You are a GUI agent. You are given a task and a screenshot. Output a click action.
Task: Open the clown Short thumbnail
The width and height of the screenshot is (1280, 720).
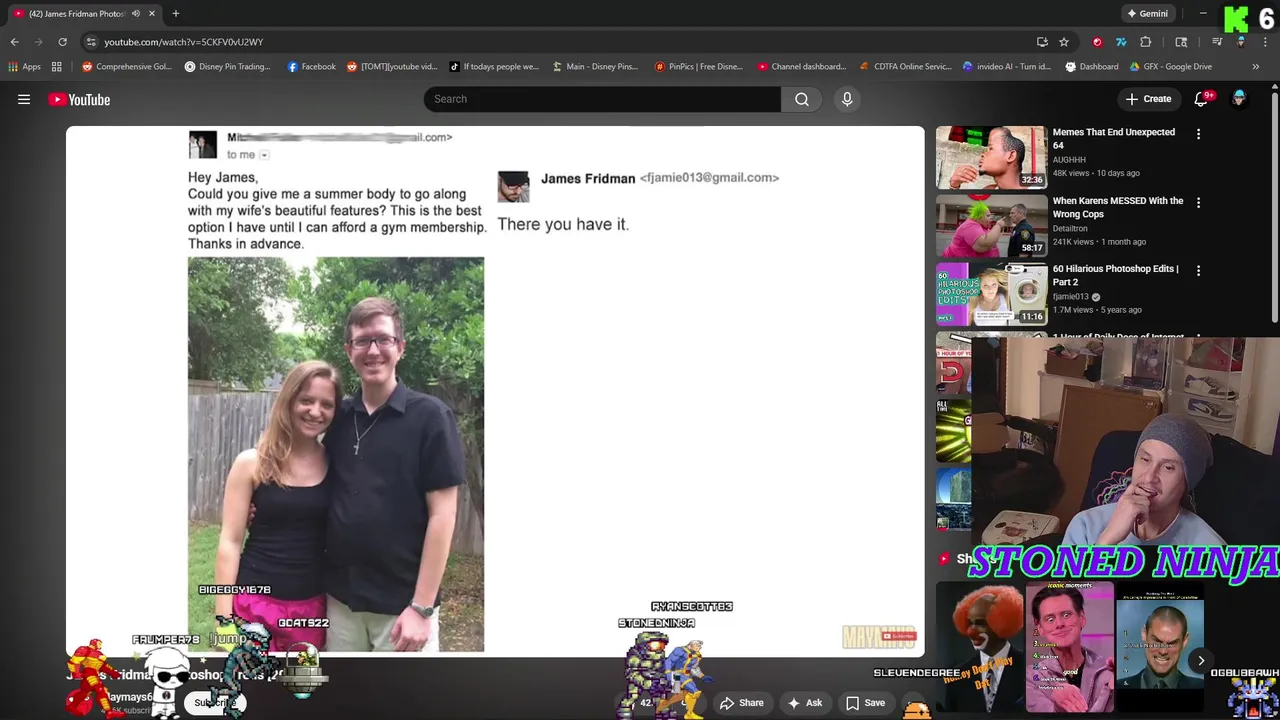979,649
